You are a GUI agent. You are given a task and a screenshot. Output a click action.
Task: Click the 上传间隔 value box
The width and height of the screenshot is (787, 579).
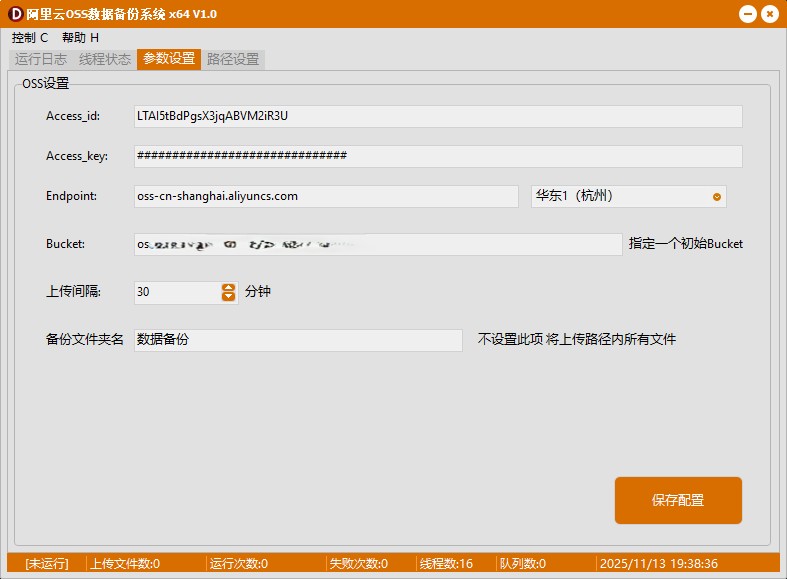tap(176, 292)
